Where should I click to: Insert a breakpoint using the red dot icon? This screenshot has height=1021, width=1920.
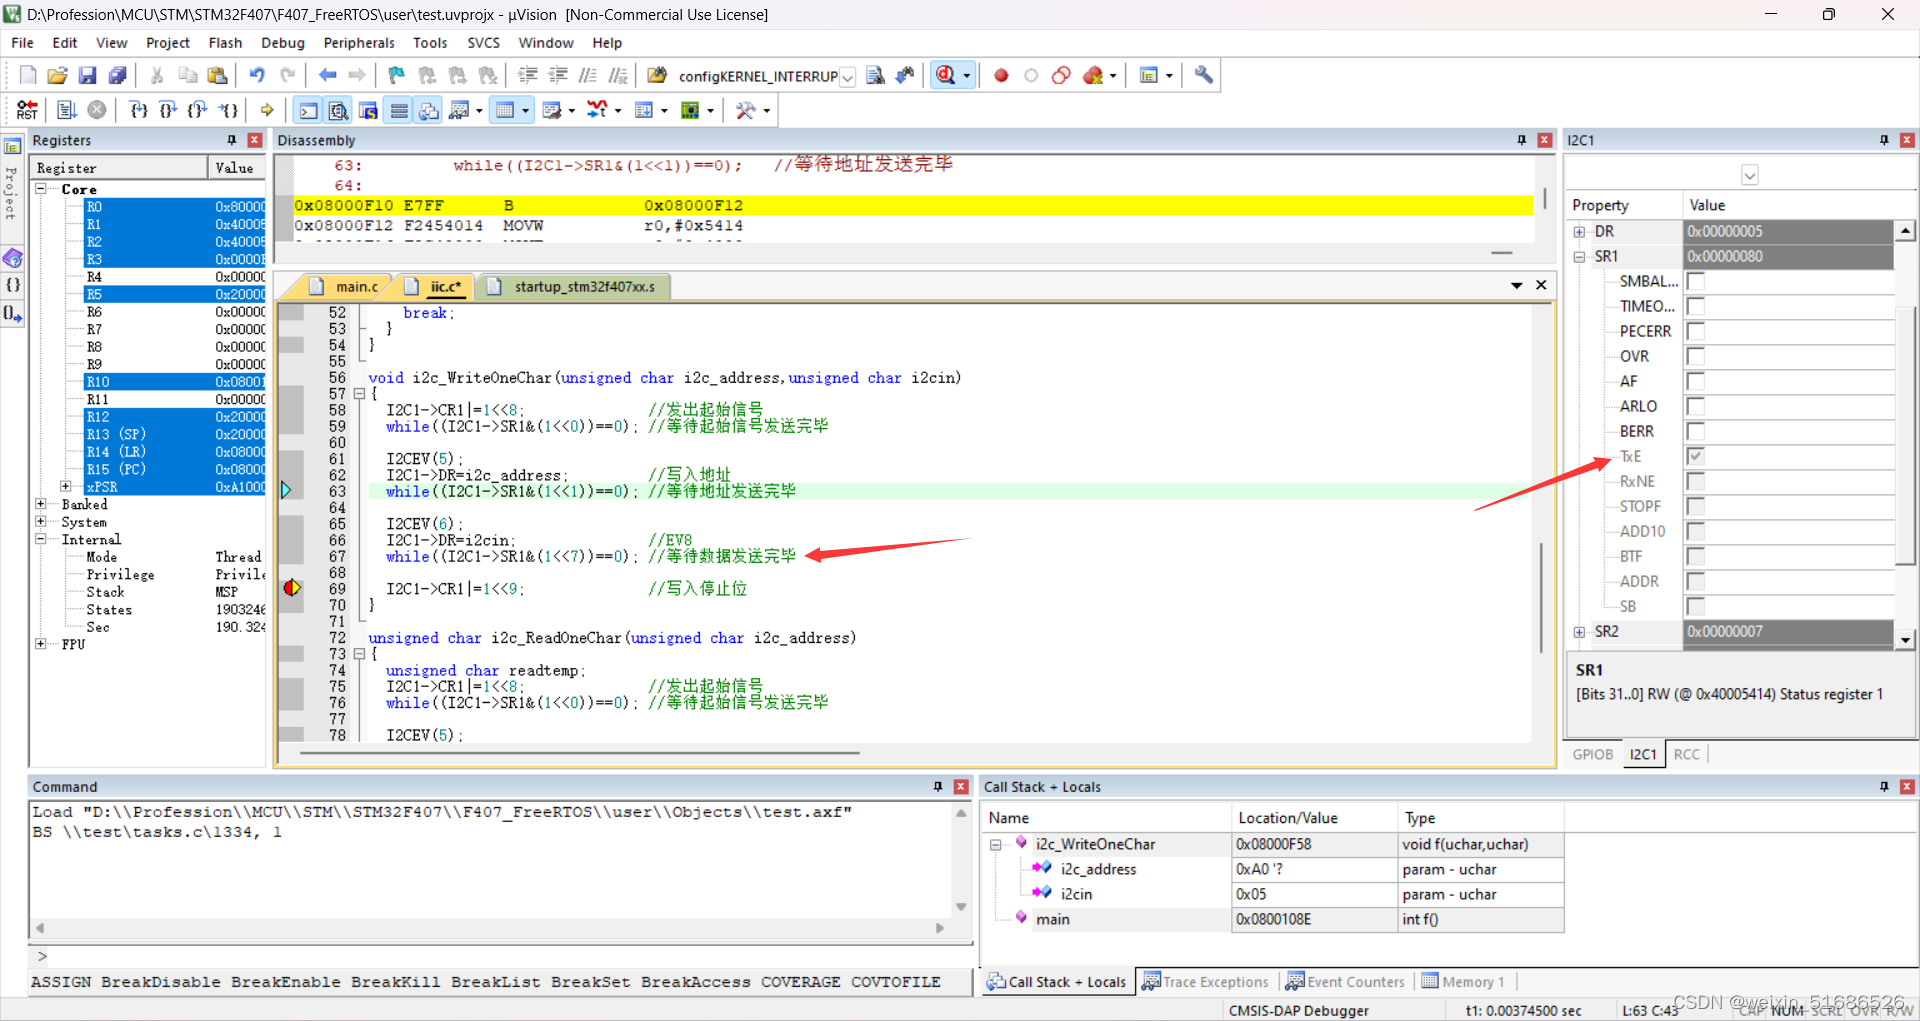point(1000,75)
